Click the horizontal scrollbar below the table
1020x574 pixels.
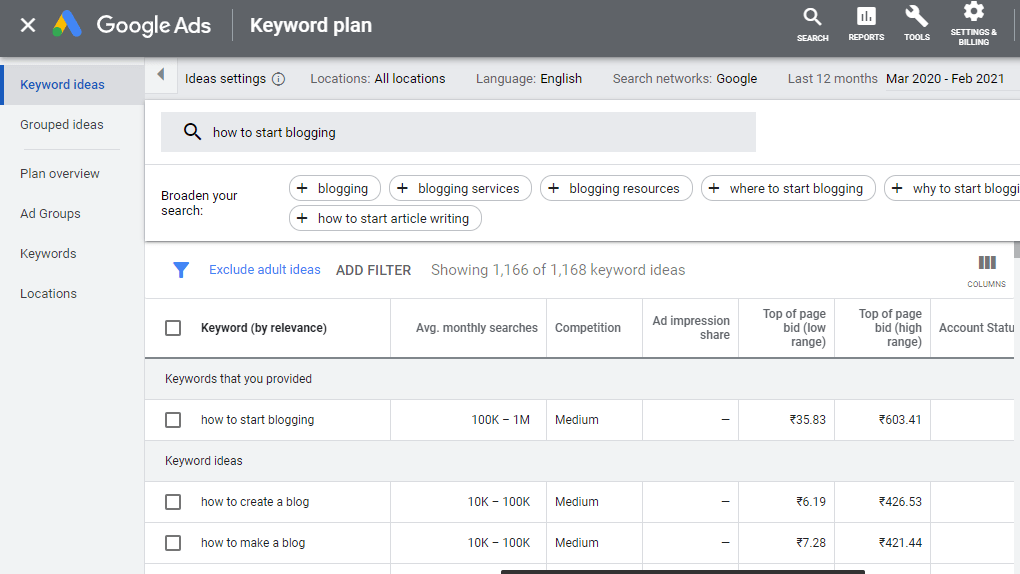coord(683,571)
